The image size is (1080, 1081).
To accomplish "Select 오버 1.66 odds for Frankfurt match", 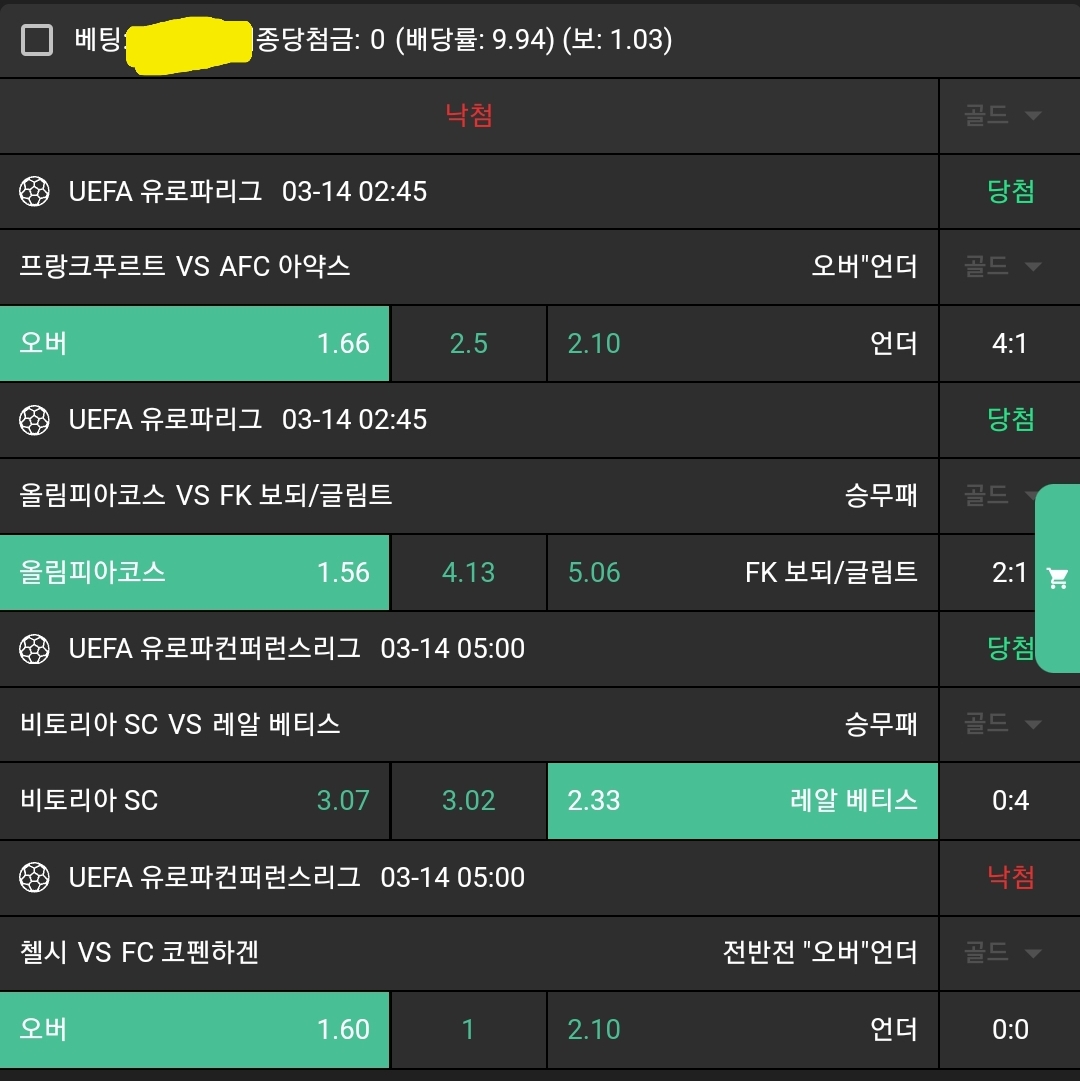I will (x=195, y=343).
